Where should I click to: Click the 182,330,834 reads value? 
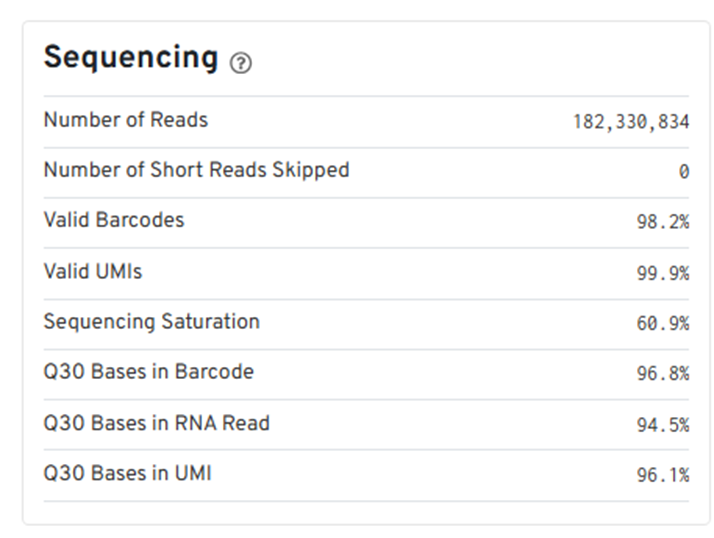[x=630, y=122]
